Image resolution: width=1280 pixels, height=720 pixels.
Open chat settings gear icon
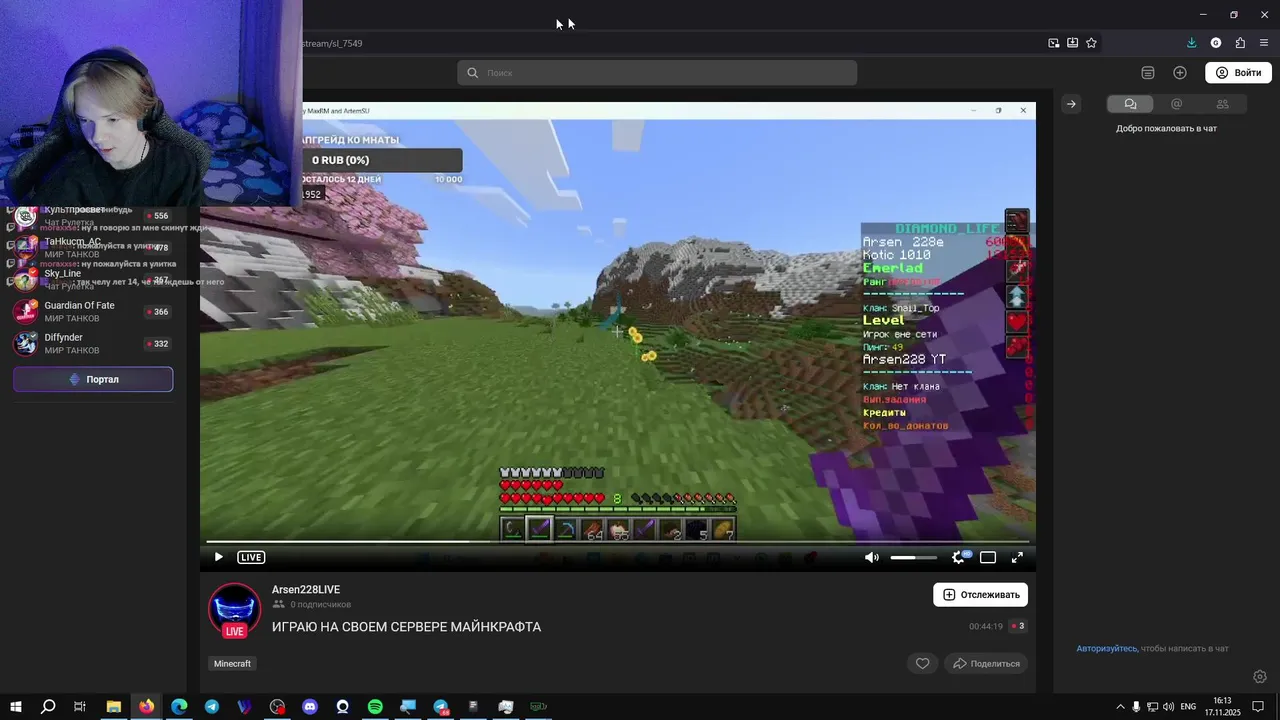(1260, 677)
